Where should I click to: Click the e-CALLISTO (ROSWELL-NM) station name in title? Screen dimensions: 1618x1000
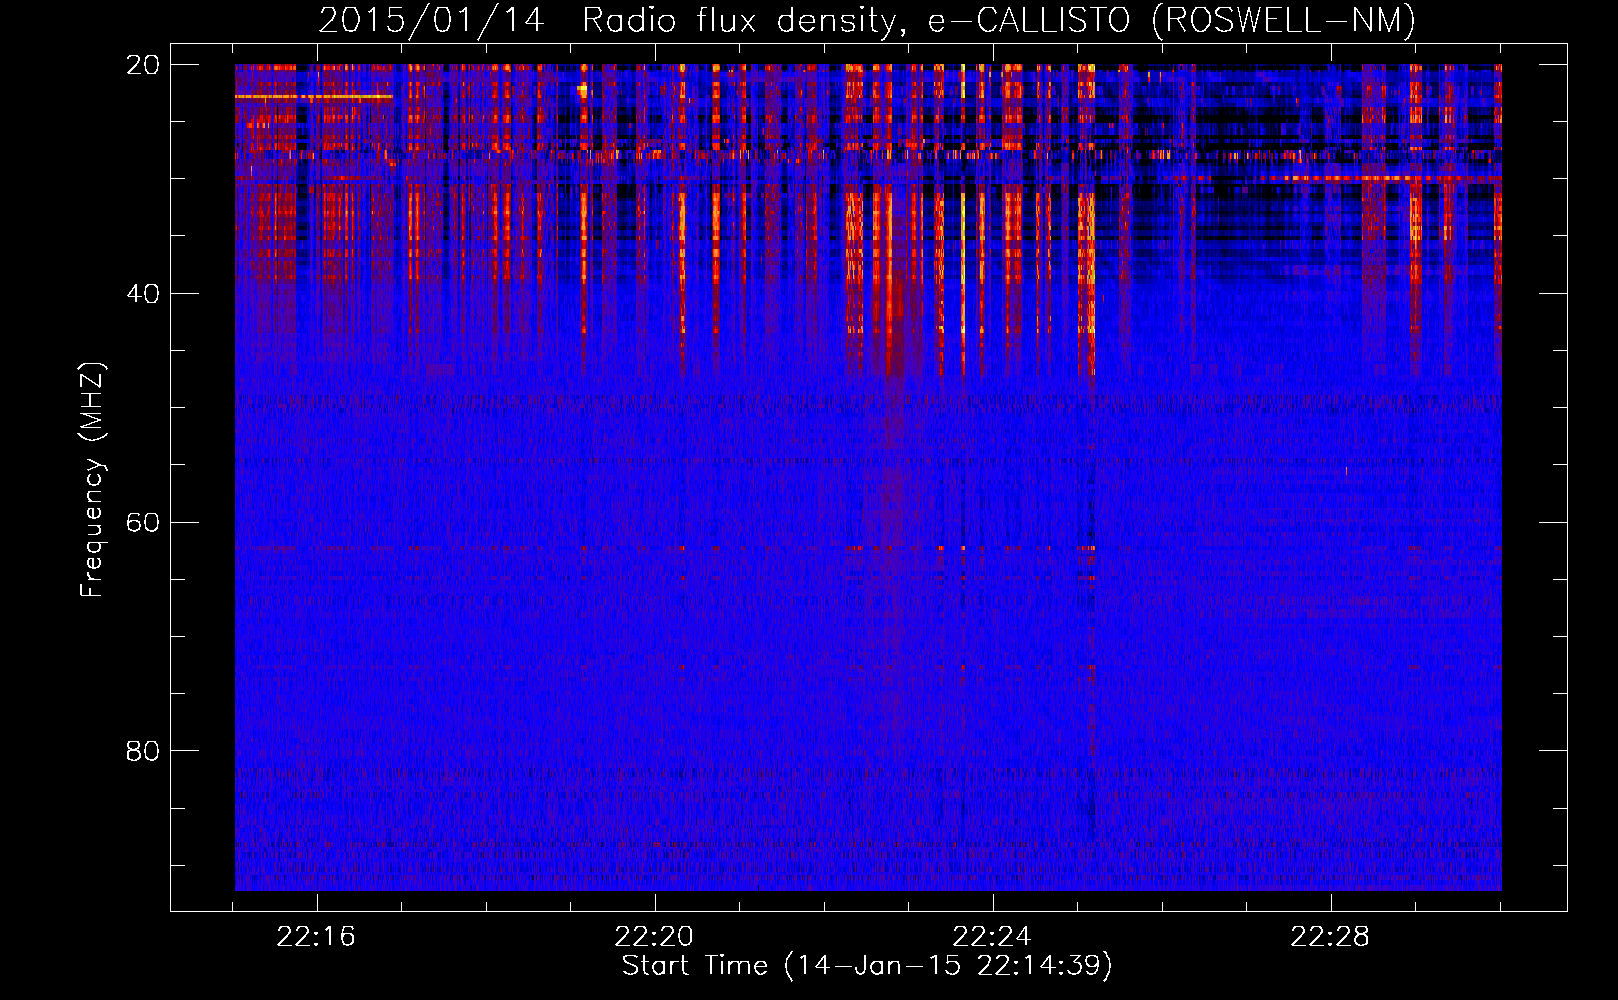(x=1170, y=20)
